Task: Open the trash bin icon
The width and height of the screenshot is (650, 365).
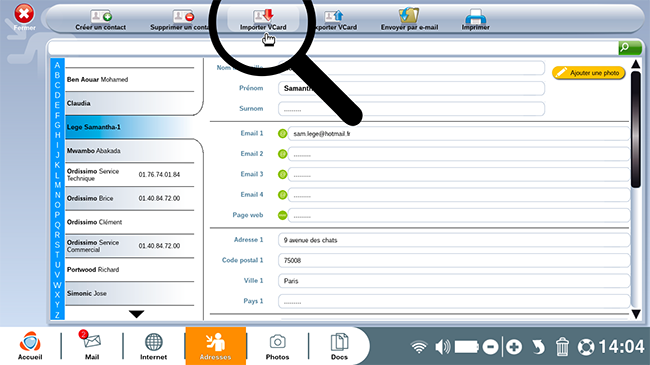Action: point(562,347)
